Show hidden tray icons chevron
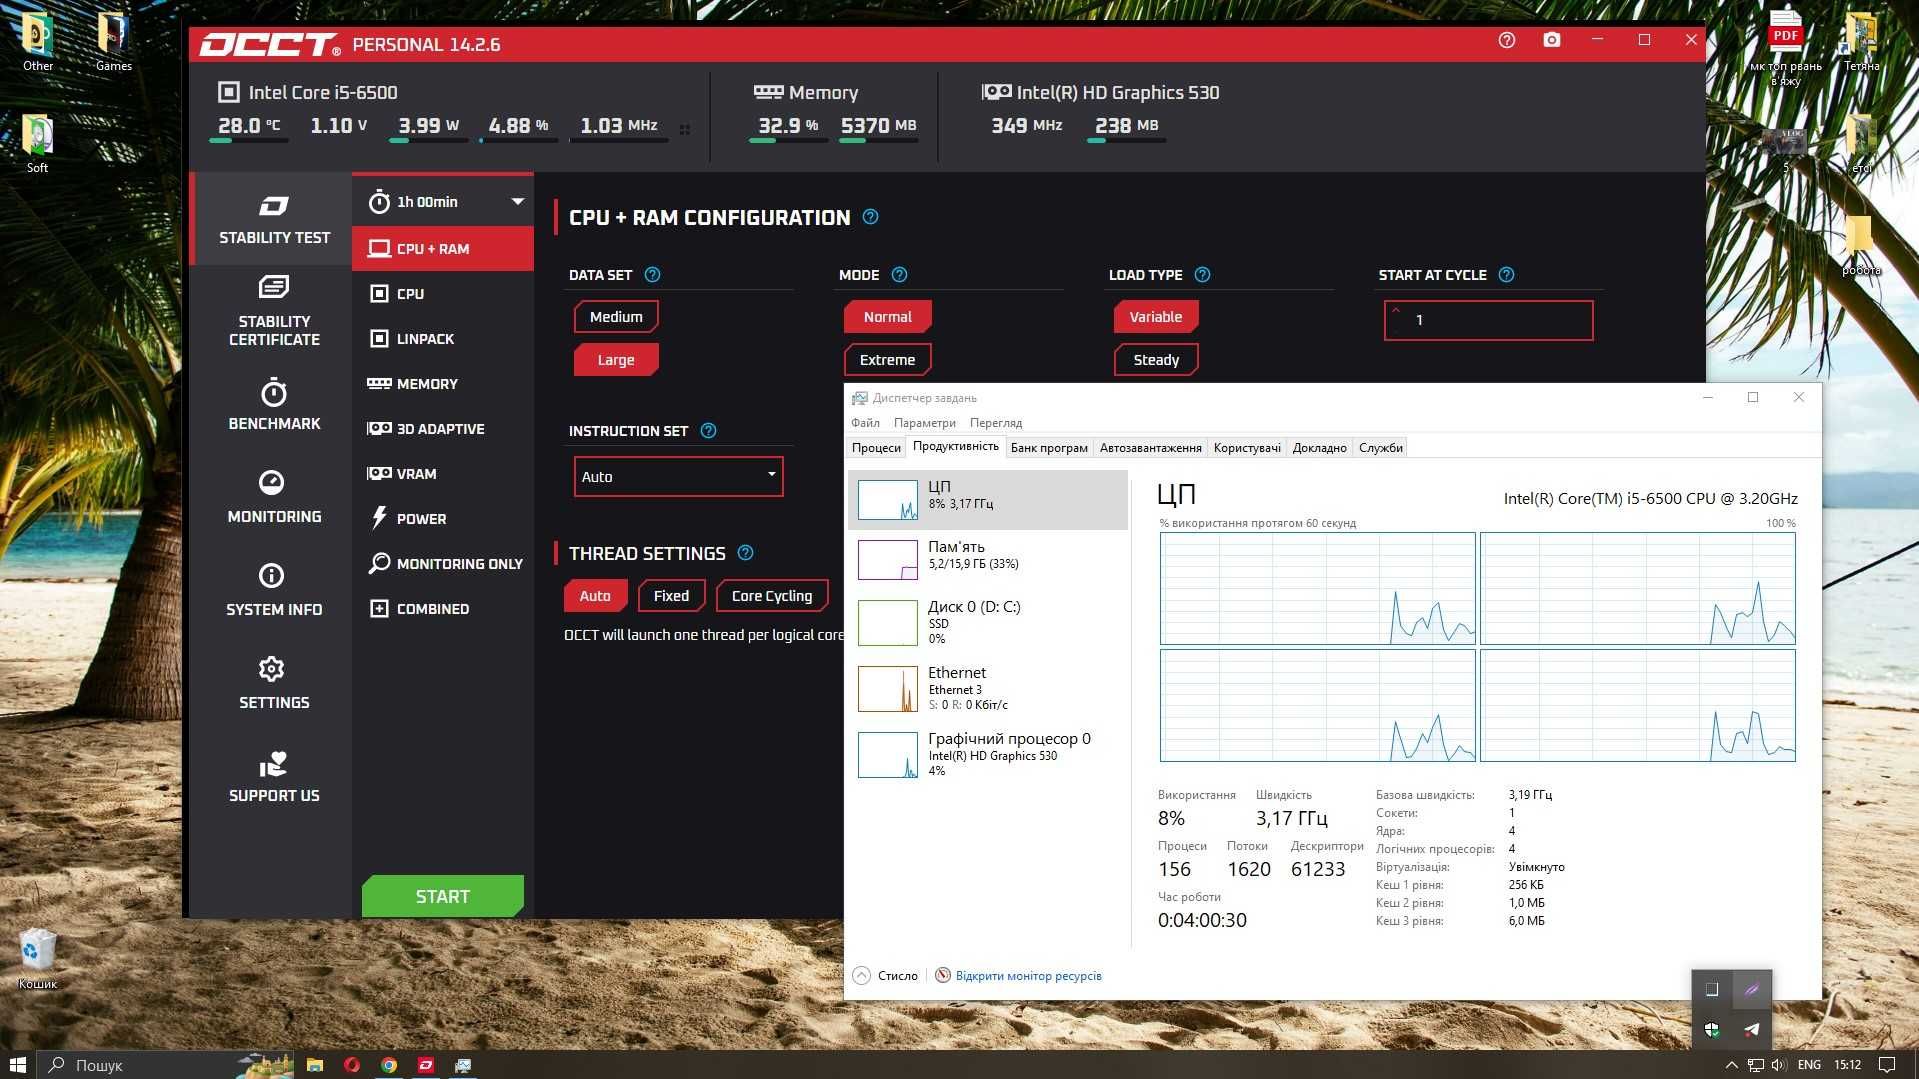The image size is (1919, 1079). pos(1731,1065)
